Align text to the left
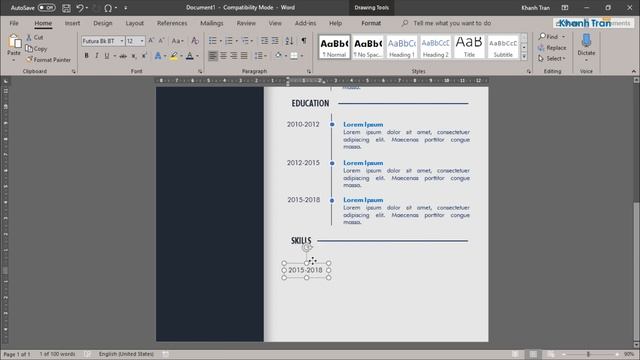This screenshot has height=360, width=640. pos(213,56)
